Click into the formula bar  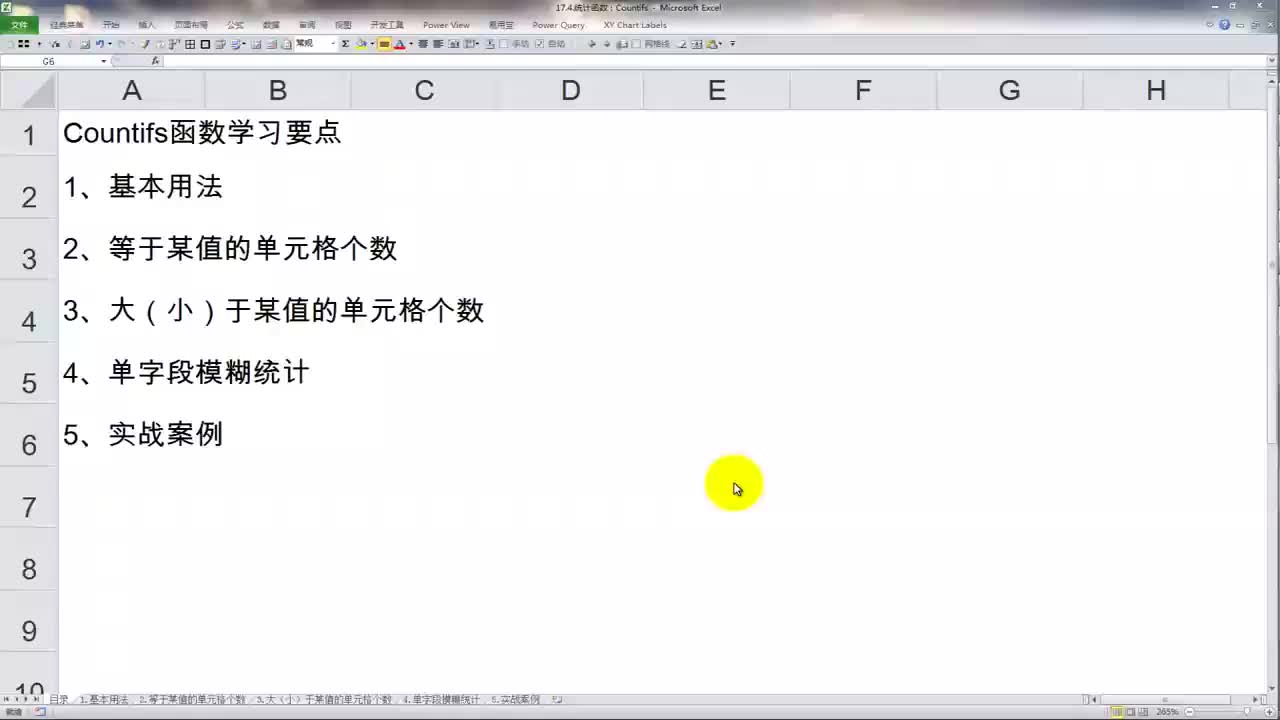715,61
